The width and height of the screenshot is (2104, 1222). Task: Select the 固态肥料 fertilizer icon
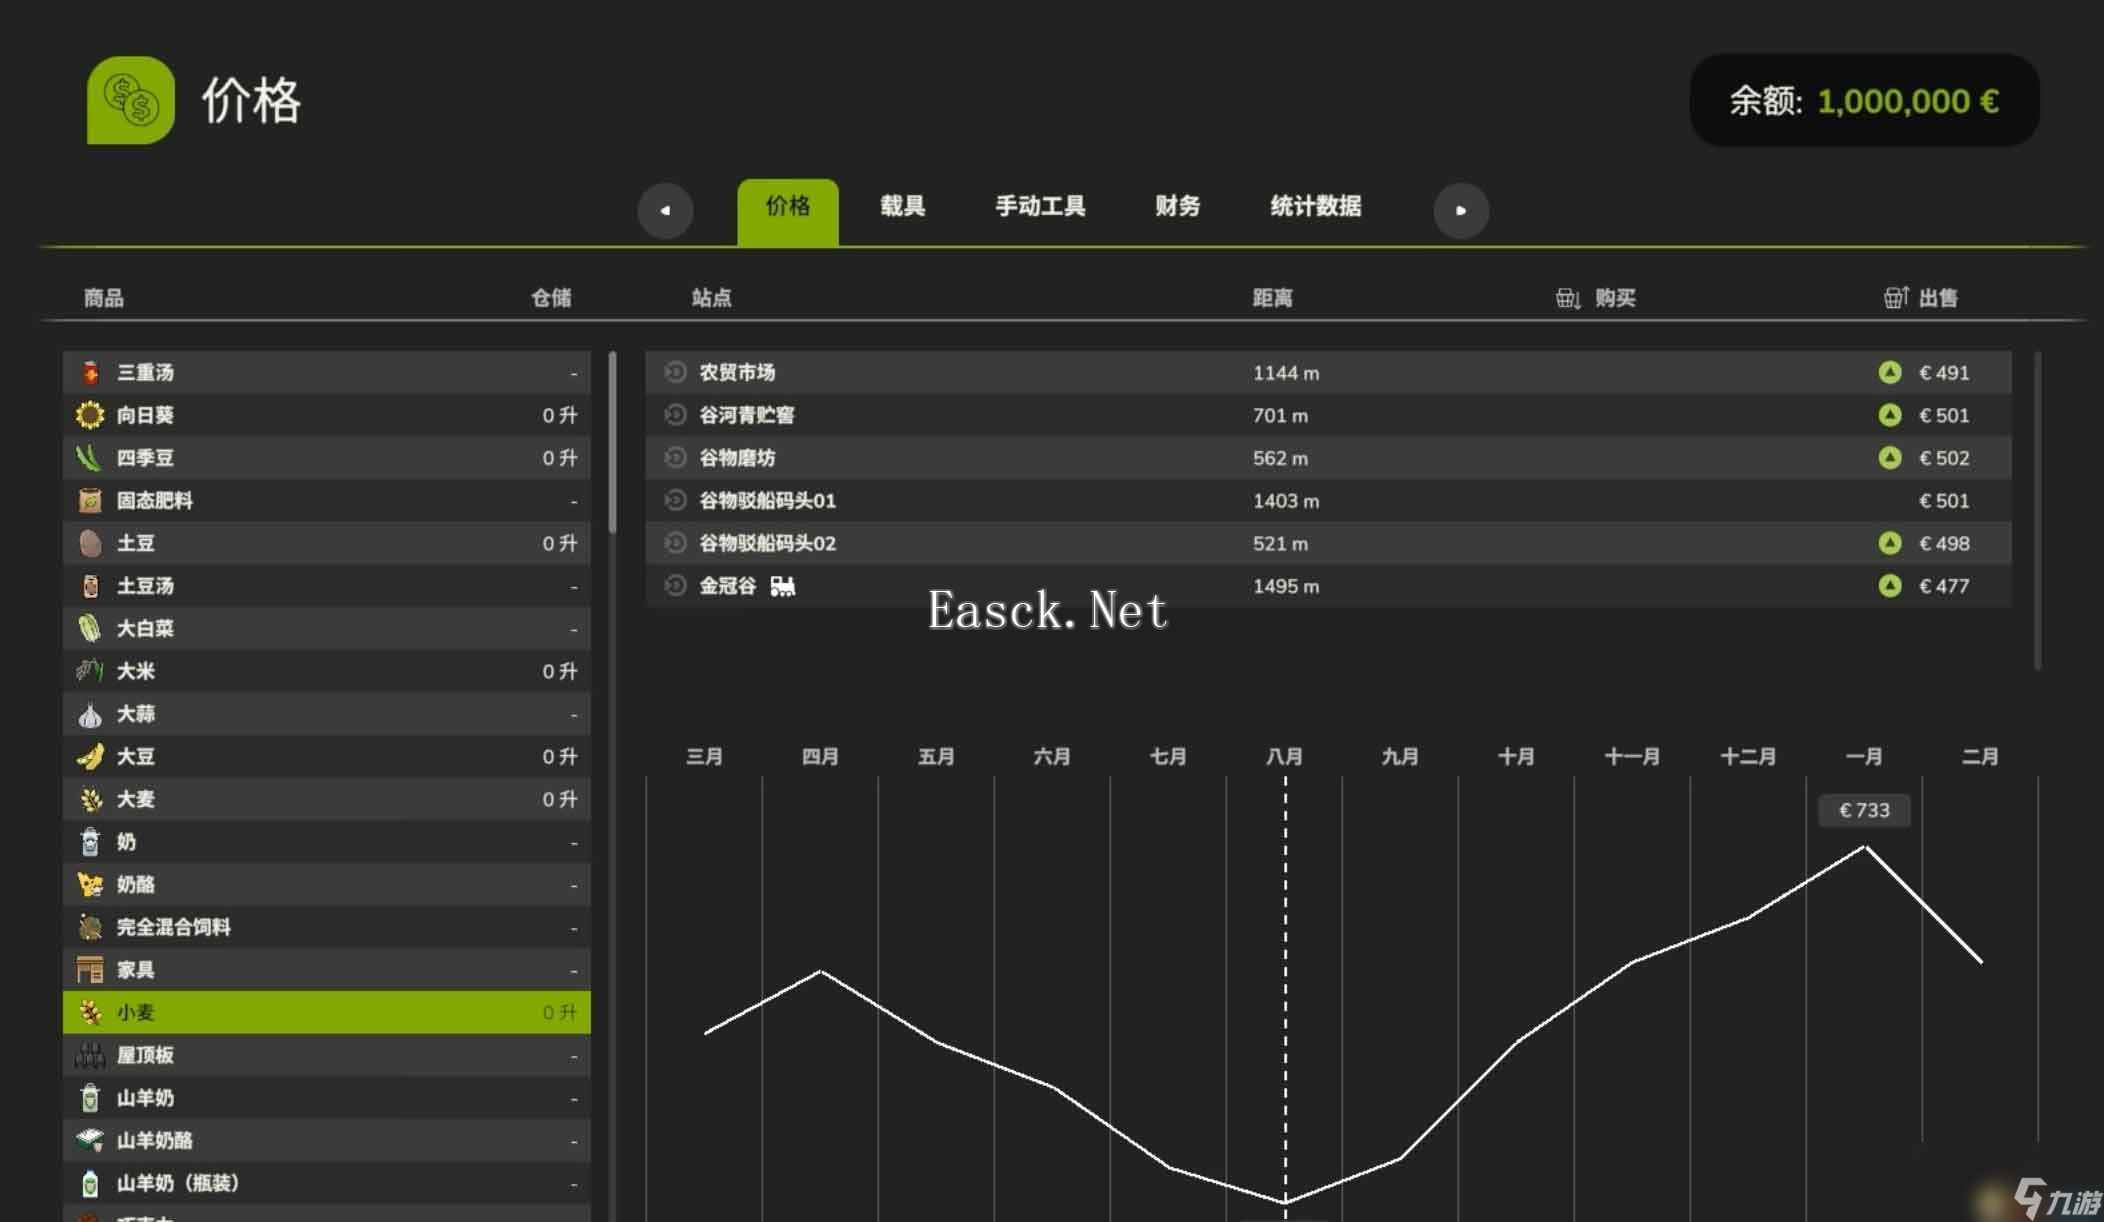(x=90, y=500)
